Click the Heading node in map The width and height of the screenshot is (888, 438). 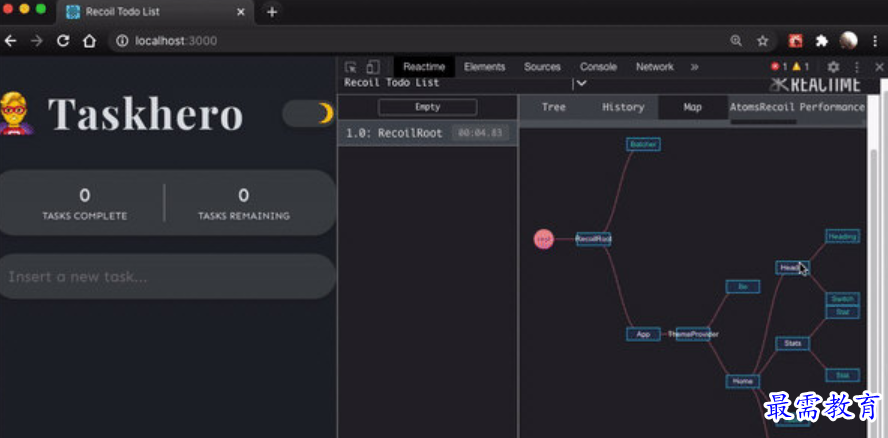843,236
